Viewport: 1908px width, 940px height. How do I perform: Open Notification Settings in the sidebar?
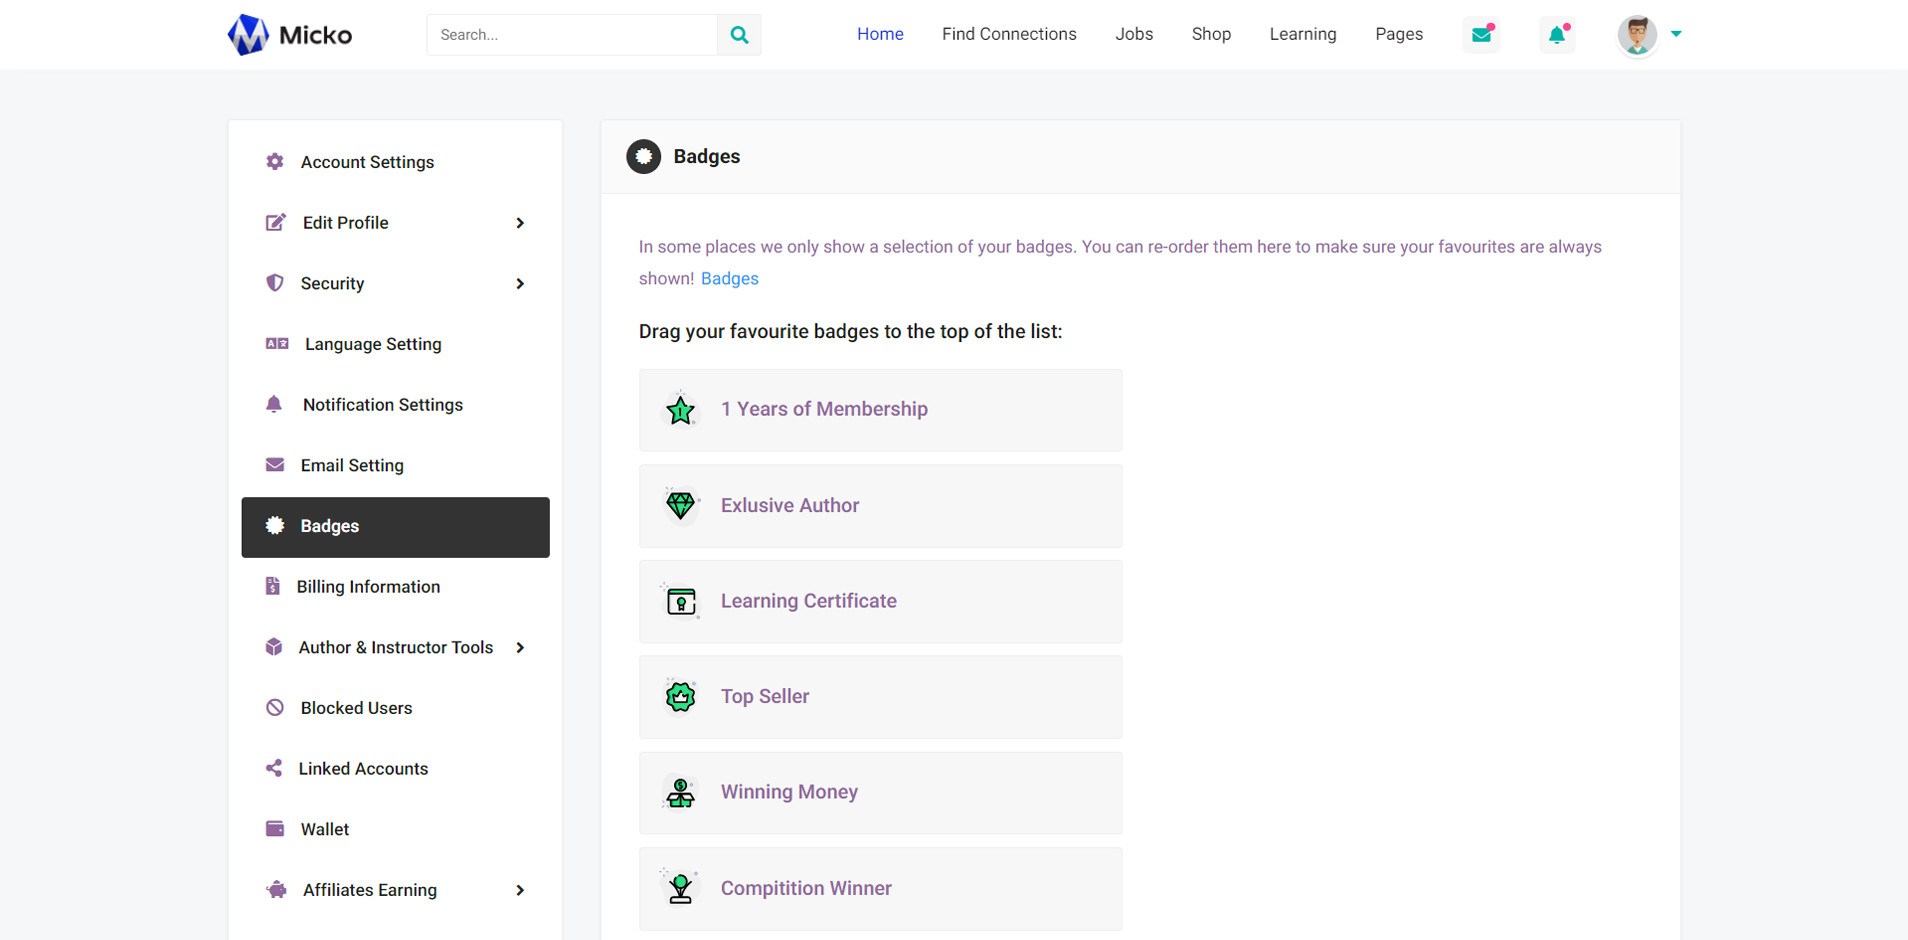pyautogui.click(x=382, y=405)
